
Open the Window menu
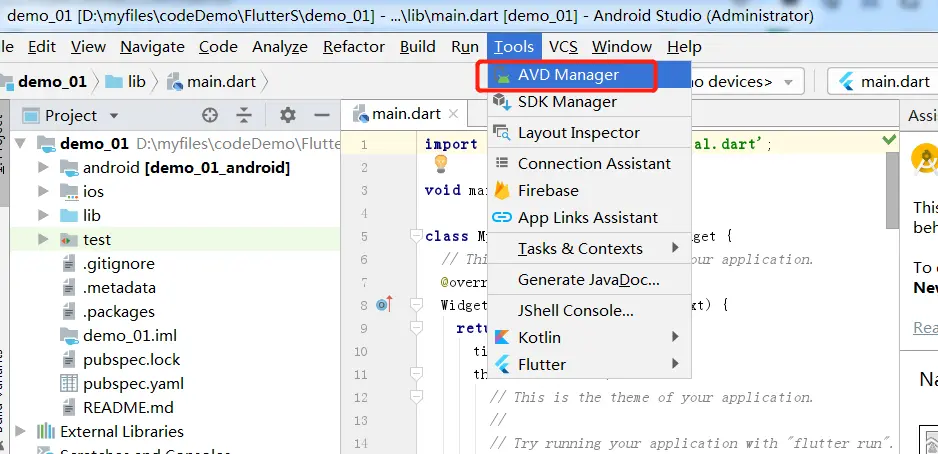click(622, 47)
